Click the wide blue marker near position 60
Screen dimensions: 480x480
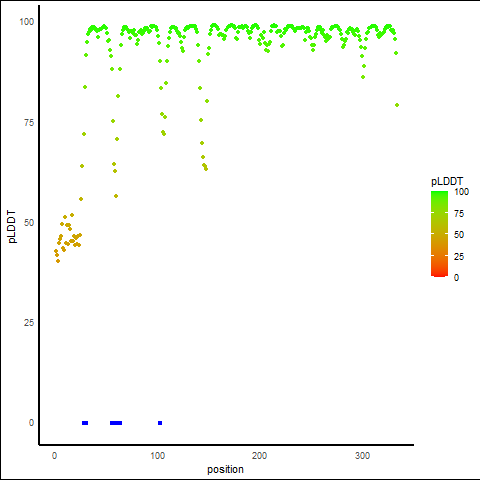(x=116, y=423)
